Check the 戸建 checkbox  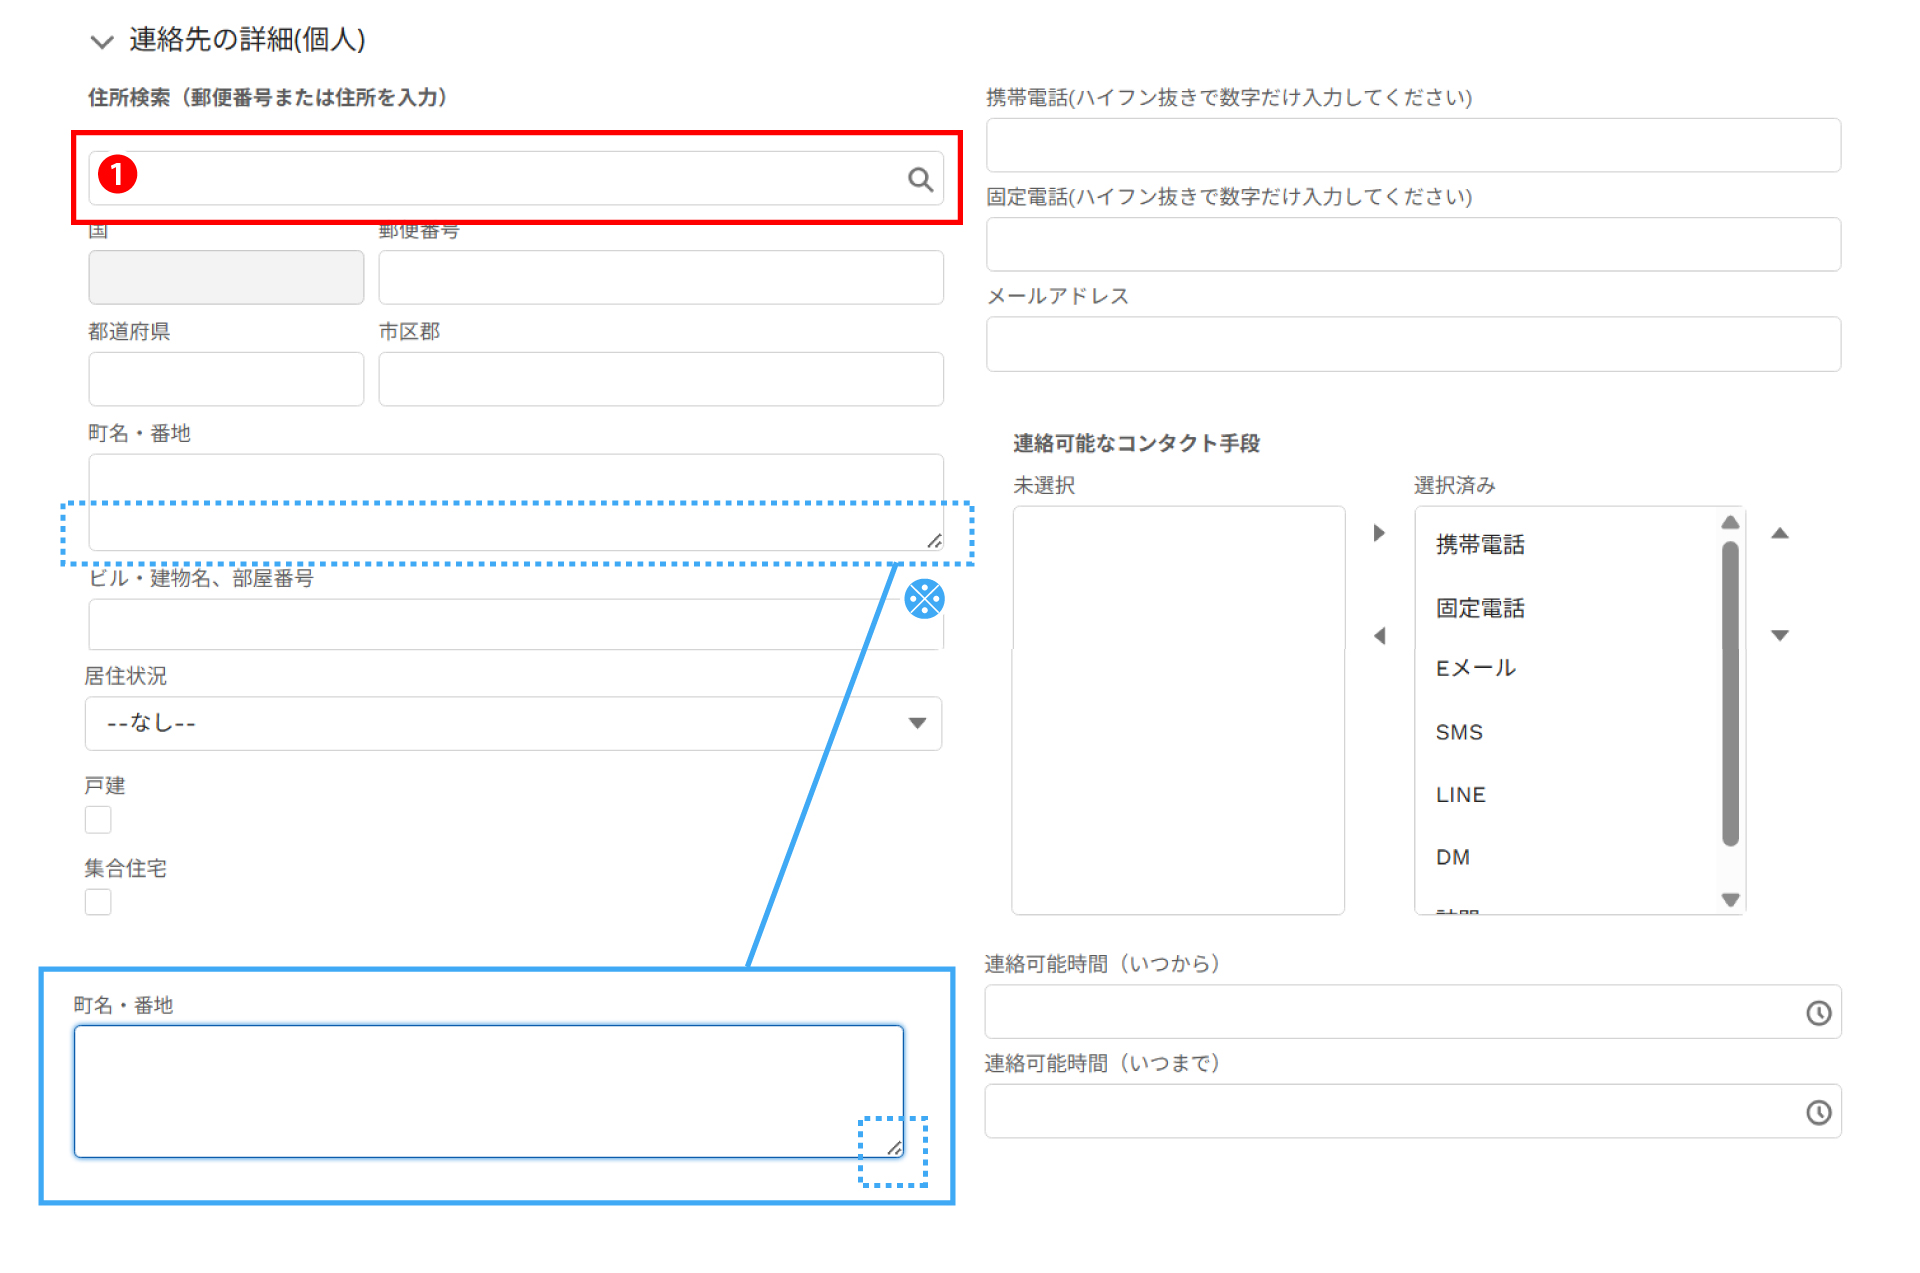(98, 820)
